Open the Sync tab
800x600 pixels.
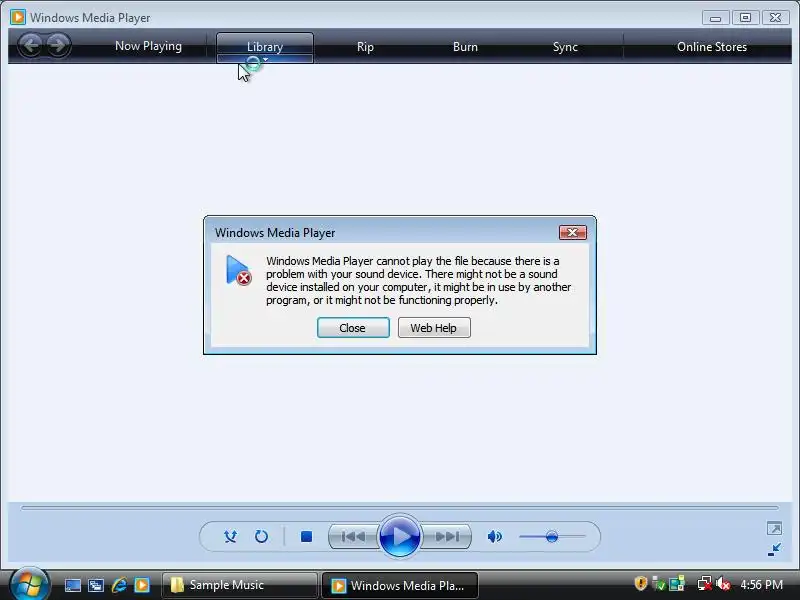(x=565, y=47)
